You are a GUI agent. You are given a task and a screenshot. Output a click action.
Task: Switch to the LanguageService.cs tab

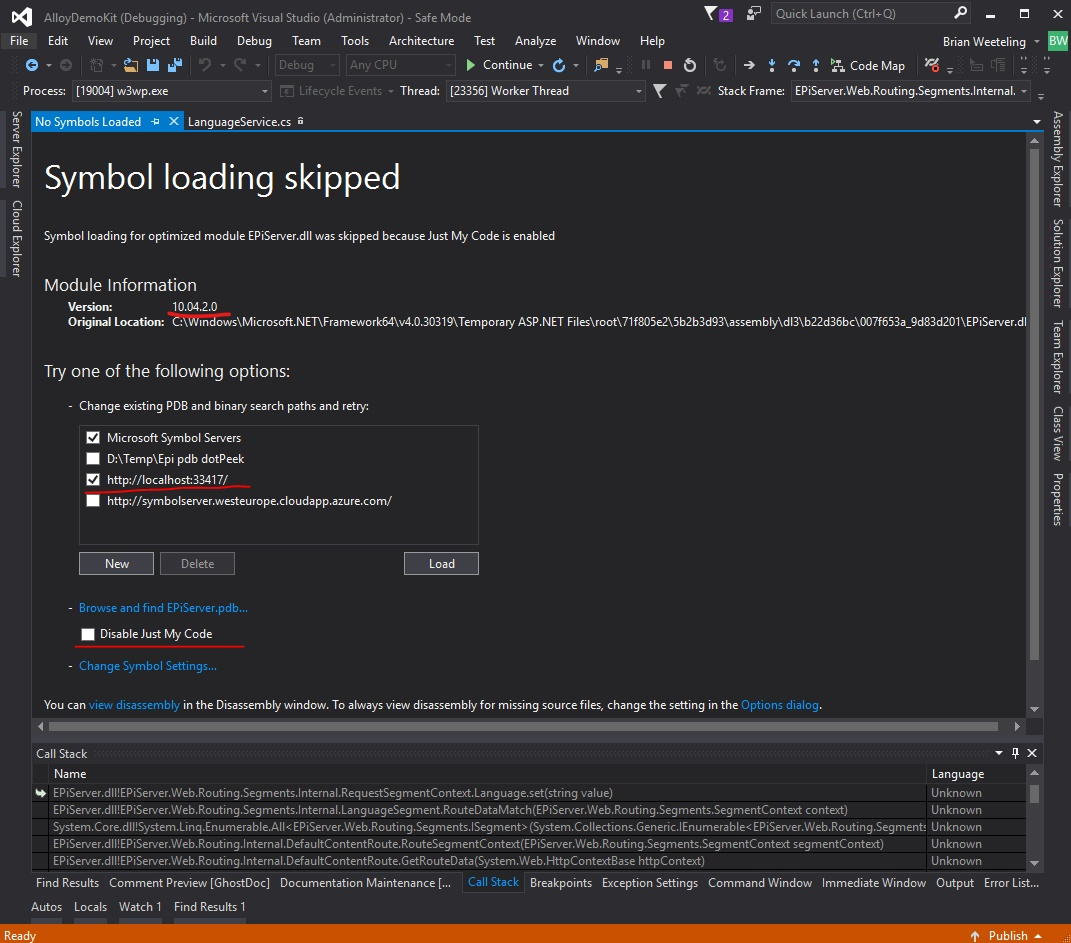[239, 122]
